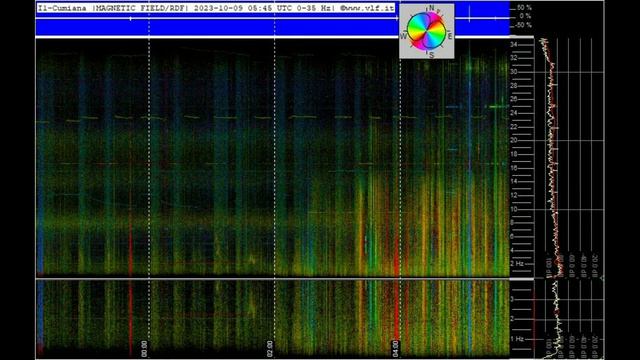This screenshot has width=640, height=360.
Task: Click the -50 % scale label
Action: [x=524, y=25]
